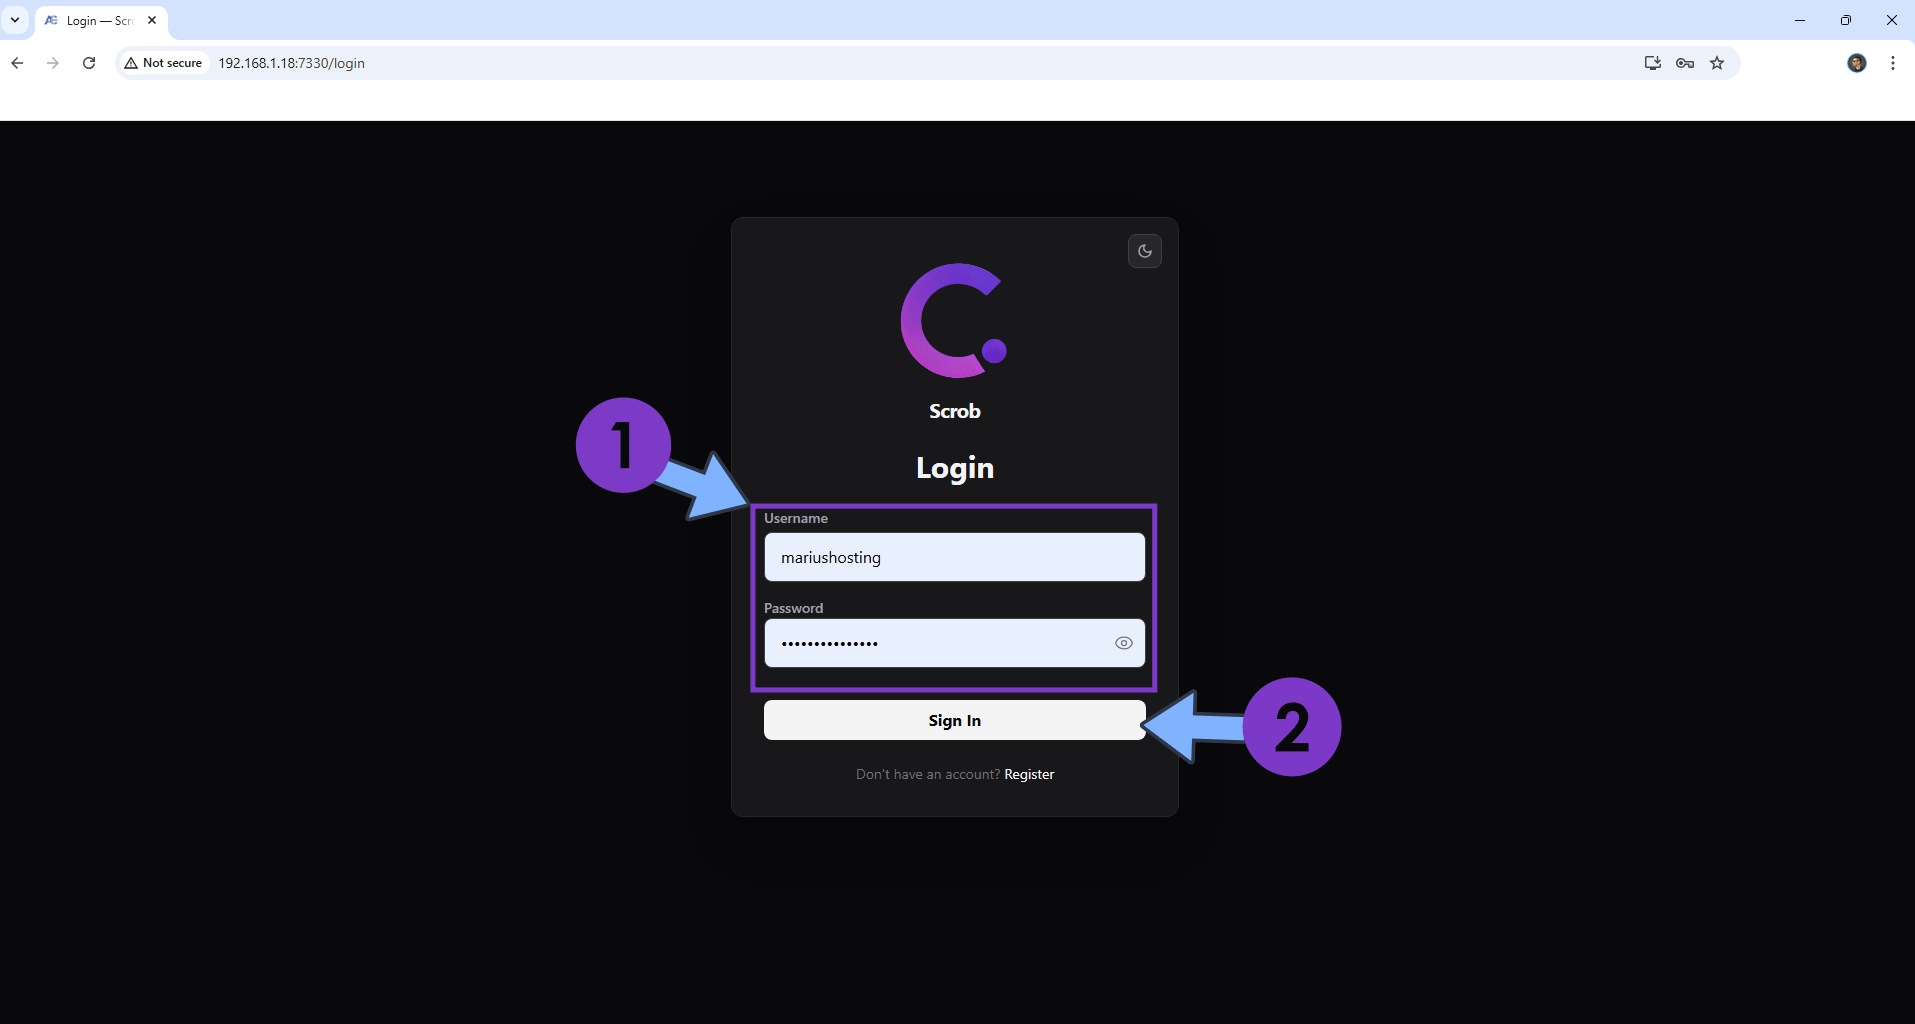Click the Scrob logo
This screenshot has width=1915, height=1024.
pos(953,322)
